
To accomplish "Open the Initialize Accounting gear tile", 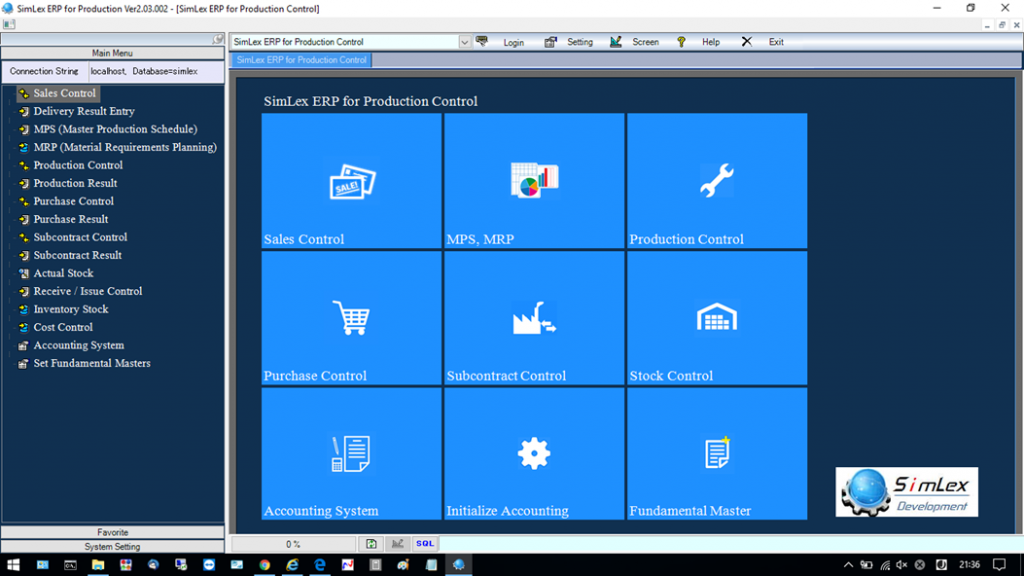I will [x=533, y=453].
